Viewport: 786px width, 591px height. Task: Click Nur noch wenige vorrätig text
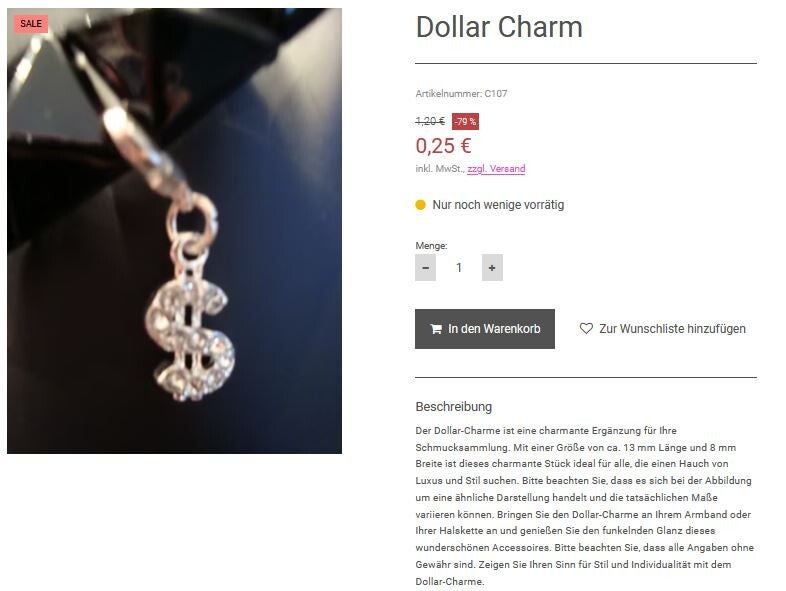click(x=498, y=205)
